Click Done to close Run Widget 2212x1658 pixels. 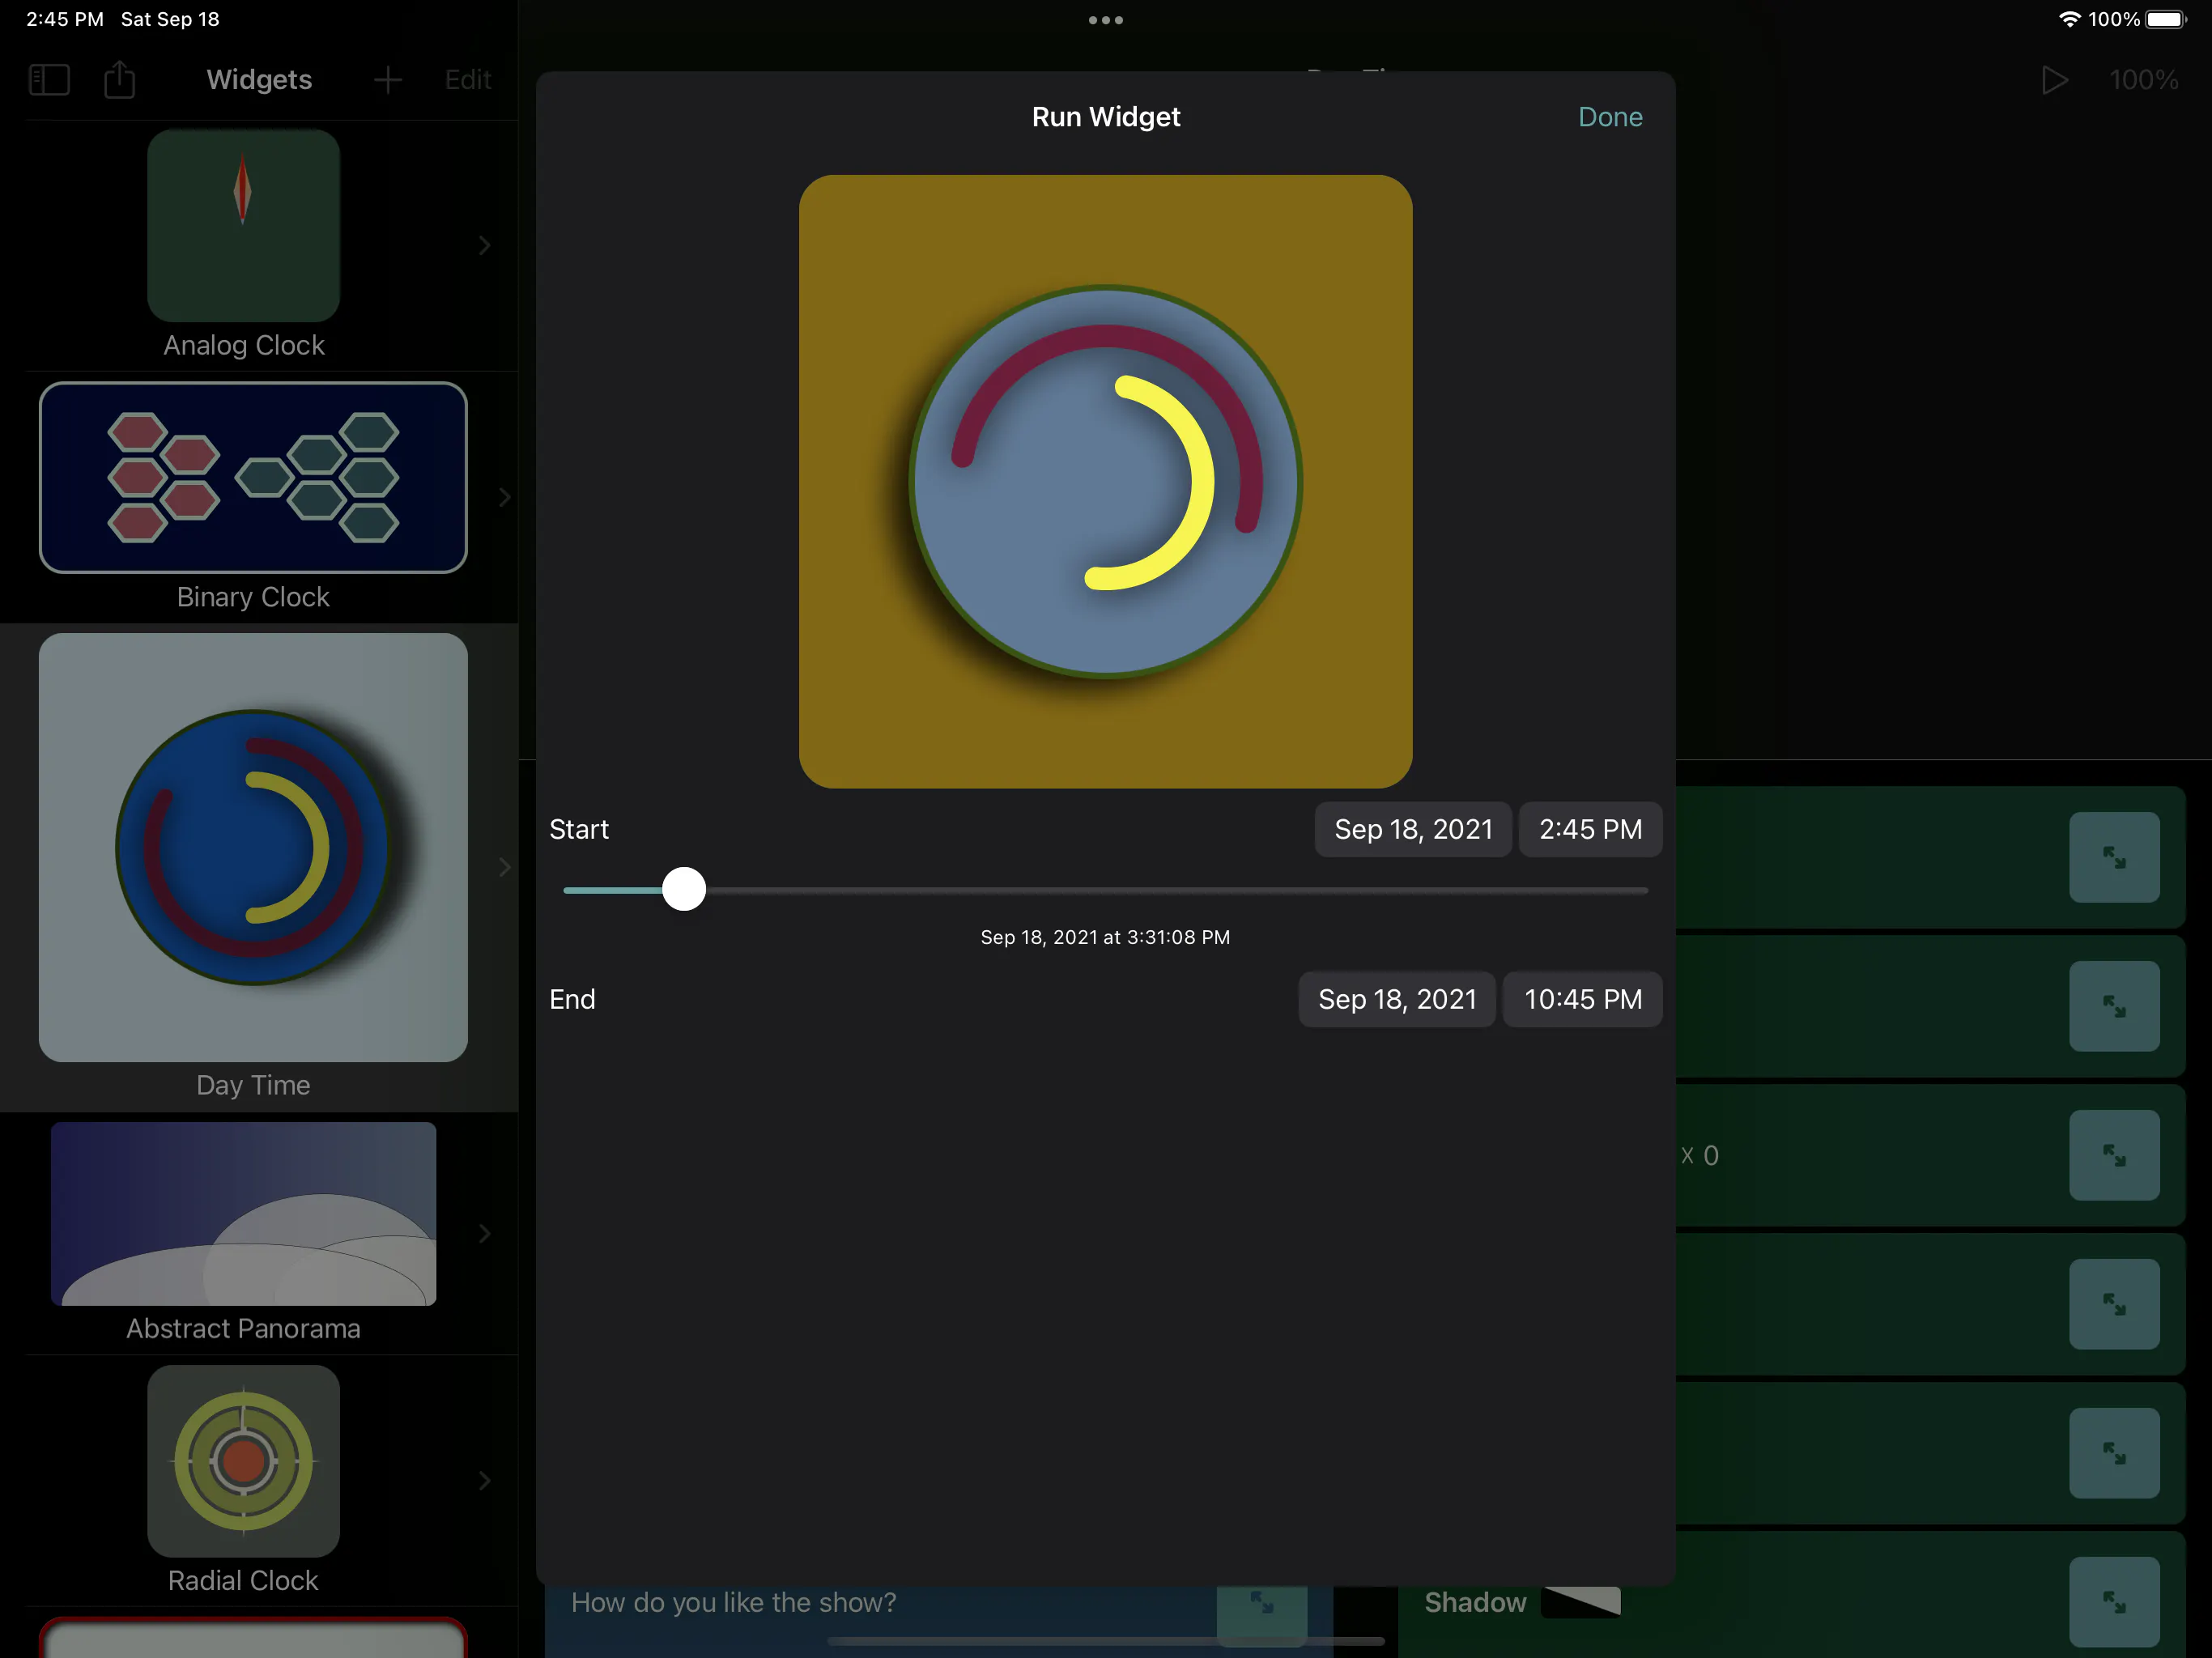(x=1610, y=117)
